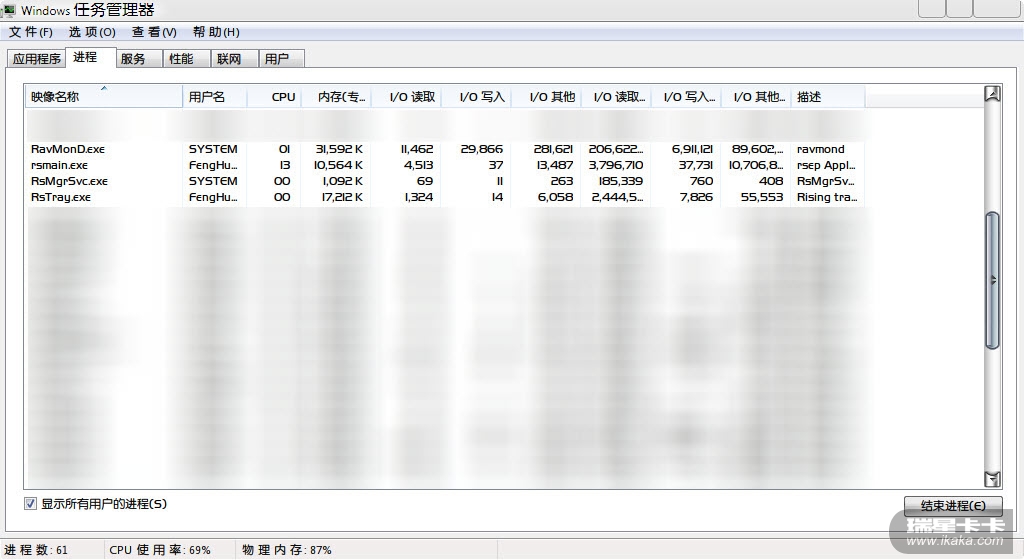Click memory value 1,092 K

coord(342,181)
